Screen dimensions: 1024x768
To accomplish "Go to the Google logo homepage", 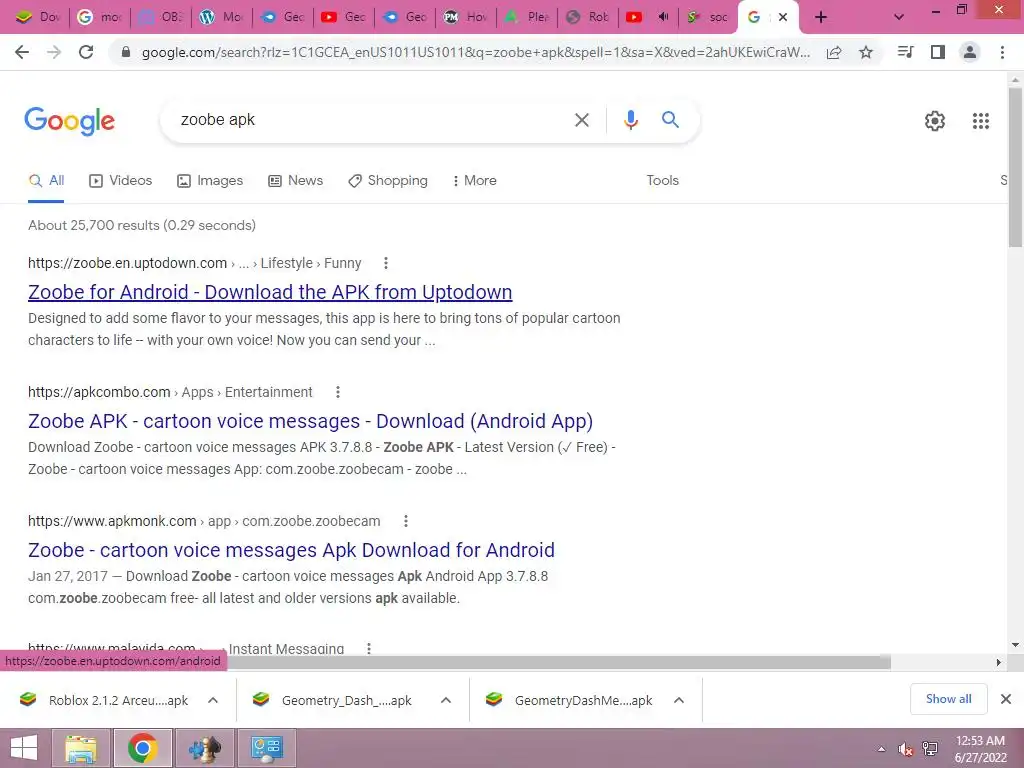I will point(70,121).
